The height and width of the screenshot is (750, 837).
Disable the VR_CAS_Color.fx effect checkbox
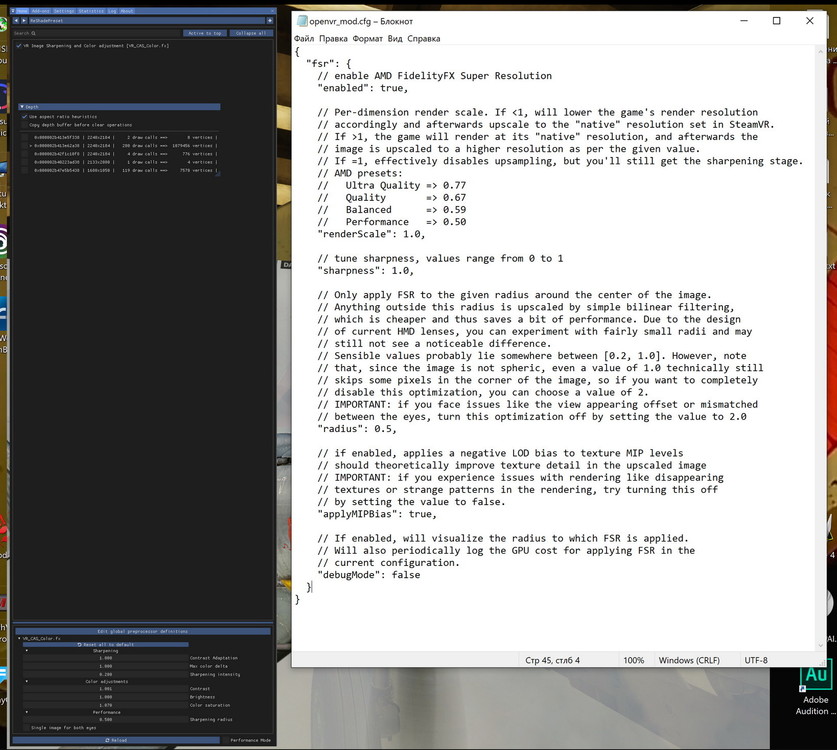(19, 46)
